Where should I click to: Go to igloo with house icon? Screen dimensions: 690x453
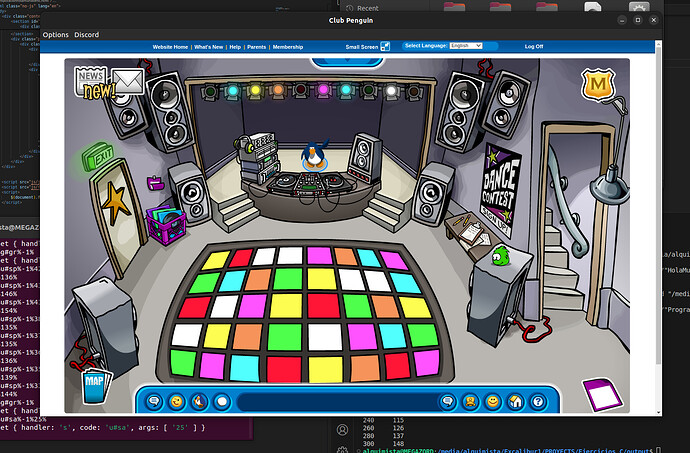tap(515, 402)
